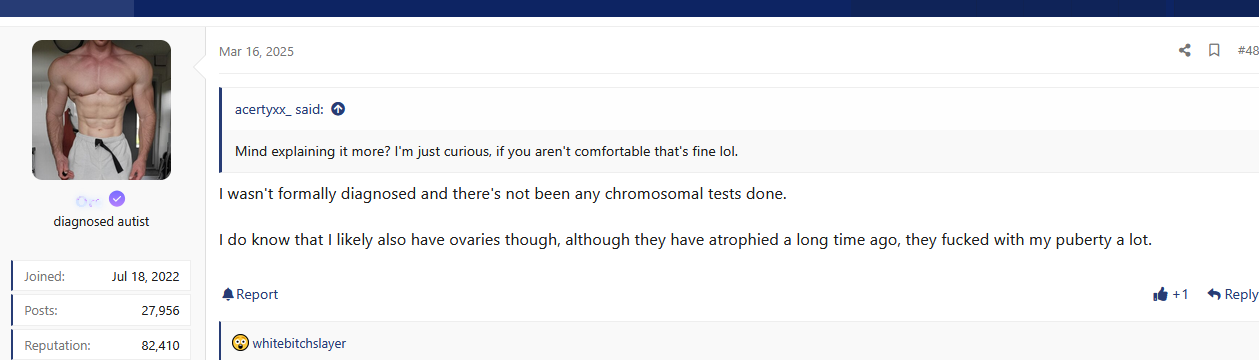Click the thumbs-up +1 icon
The image size is (1259, 360).
tap(1160, 294)
